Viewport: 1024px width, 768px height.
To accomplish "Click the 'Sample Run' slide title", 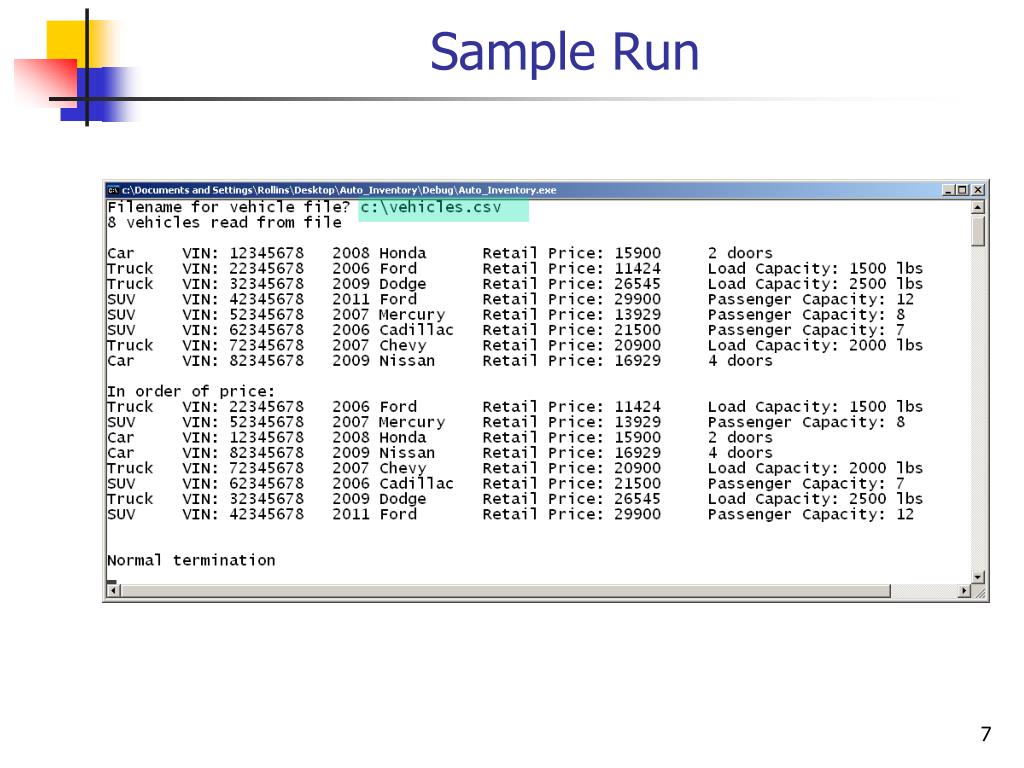I will pos(564,52).
